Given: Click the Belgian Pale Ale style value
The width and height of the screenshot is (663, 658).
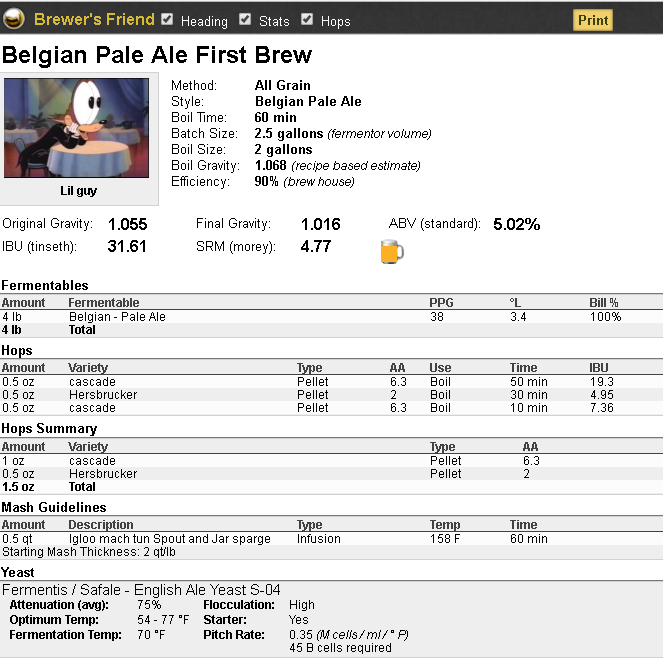Looking at the screenshot, I should [308, 101].
